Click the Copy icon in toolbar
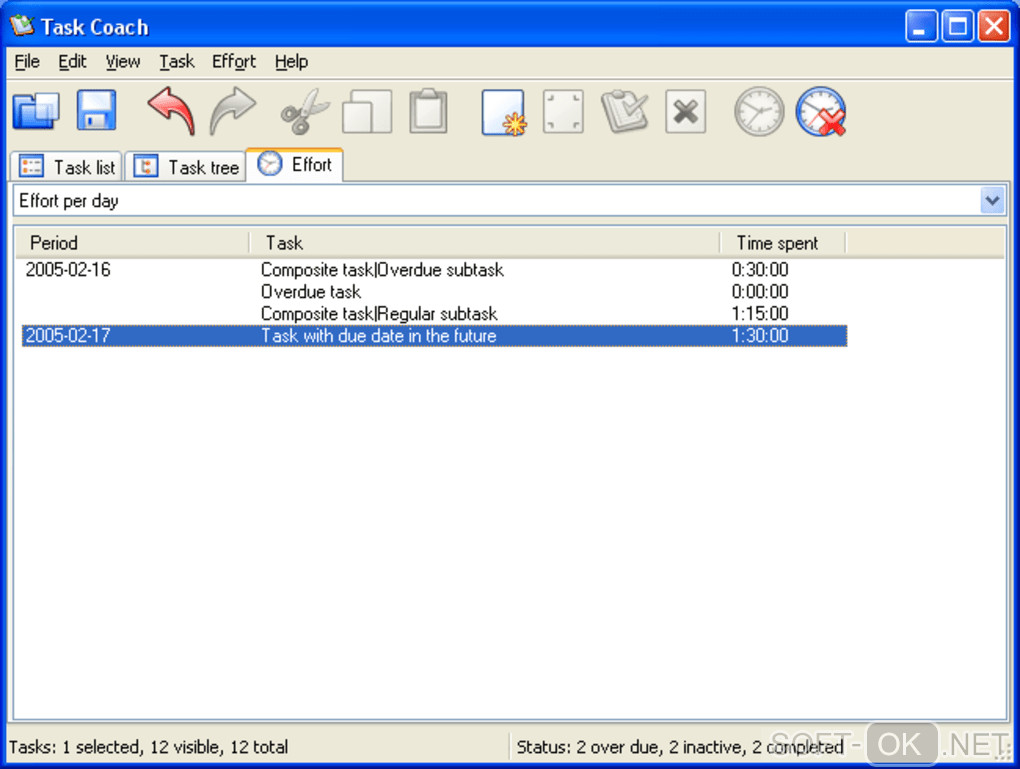 [x=367, y=112]
